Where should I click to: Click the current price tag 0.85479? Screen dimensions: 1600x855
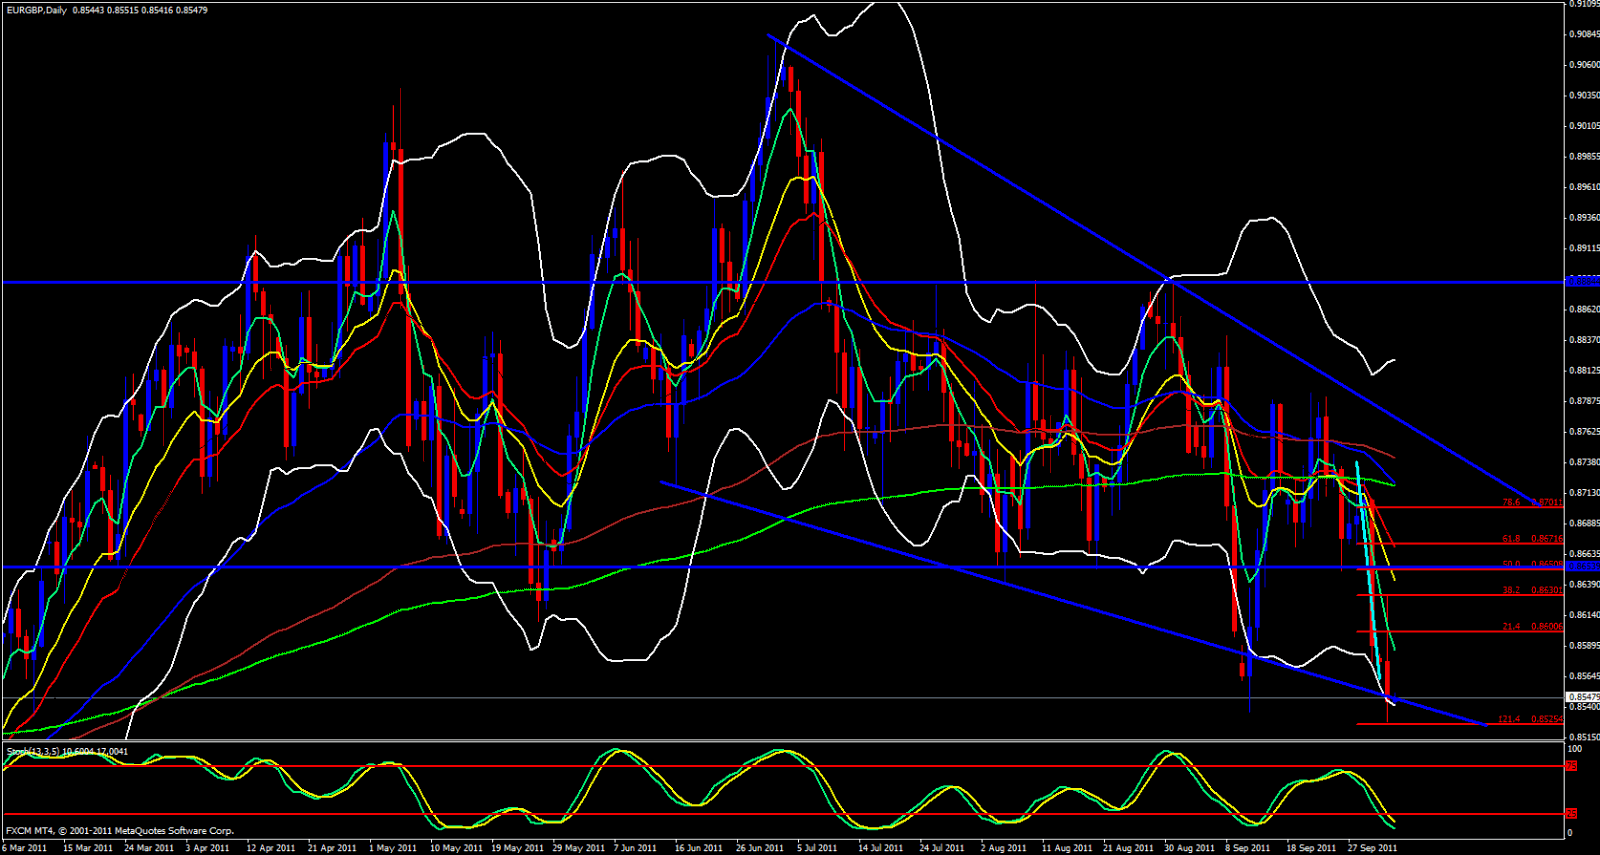1583,697
